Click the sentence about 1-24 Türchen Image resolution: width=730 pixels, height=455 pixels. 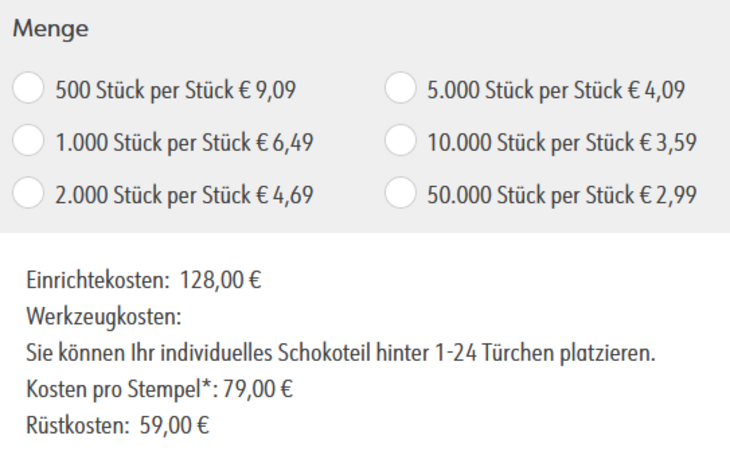[x=339, y=356]
